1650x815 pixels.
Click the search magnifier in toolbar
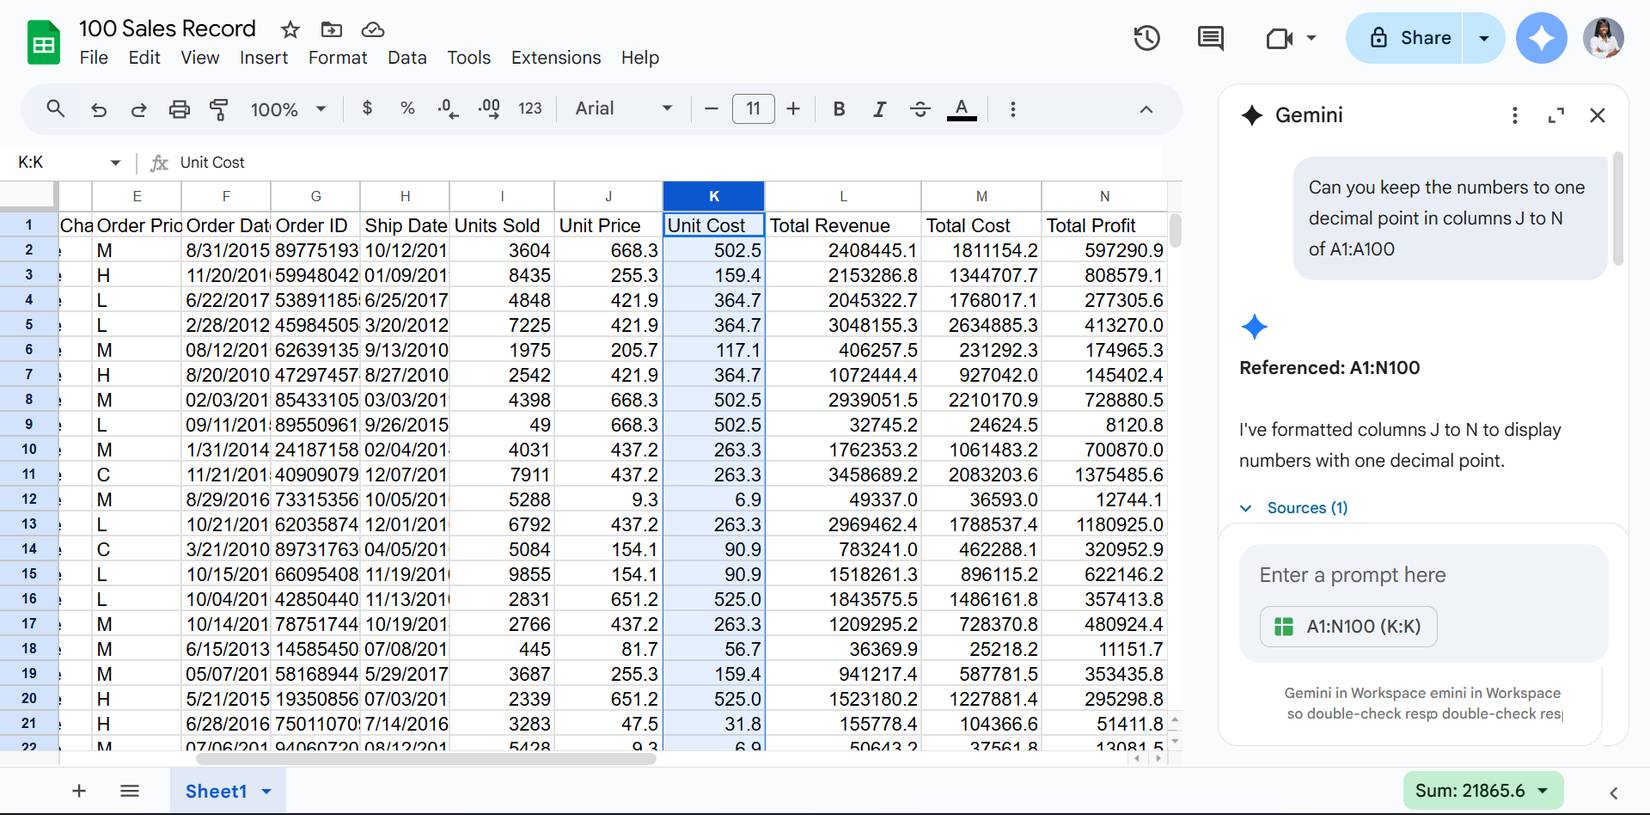click(56, 109)
